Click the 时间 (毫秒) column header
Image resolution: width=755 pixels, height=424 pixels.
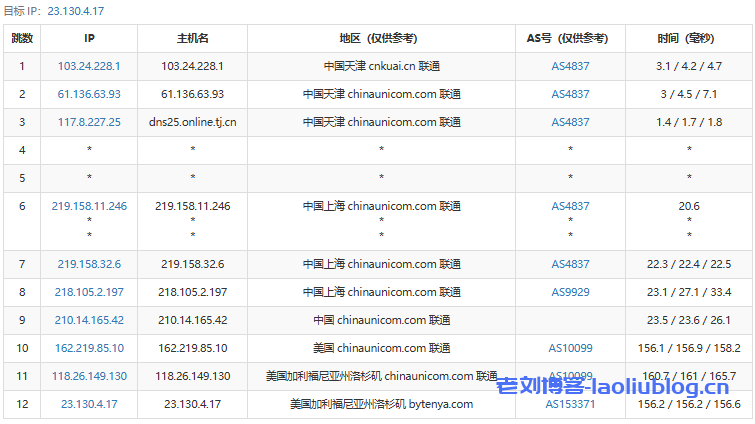[x=688, y=38]
